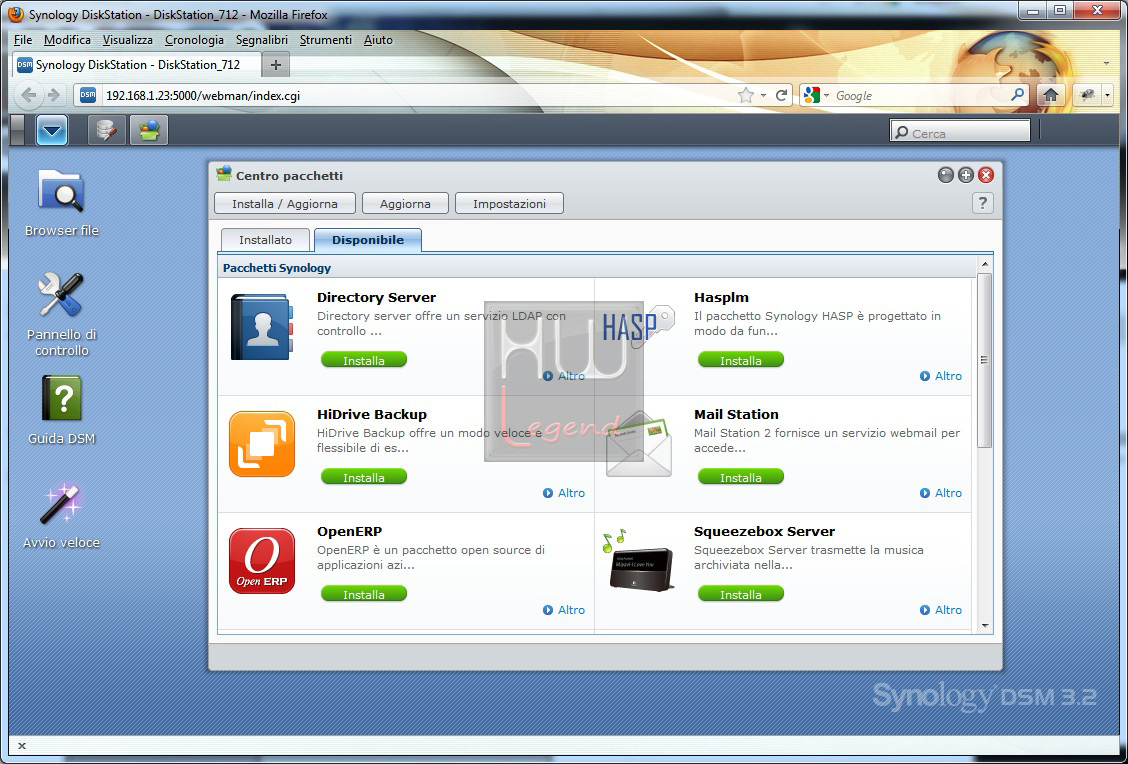Click the Firefox back arrow
Viewport: 1128px width, 764px height.
29,95
